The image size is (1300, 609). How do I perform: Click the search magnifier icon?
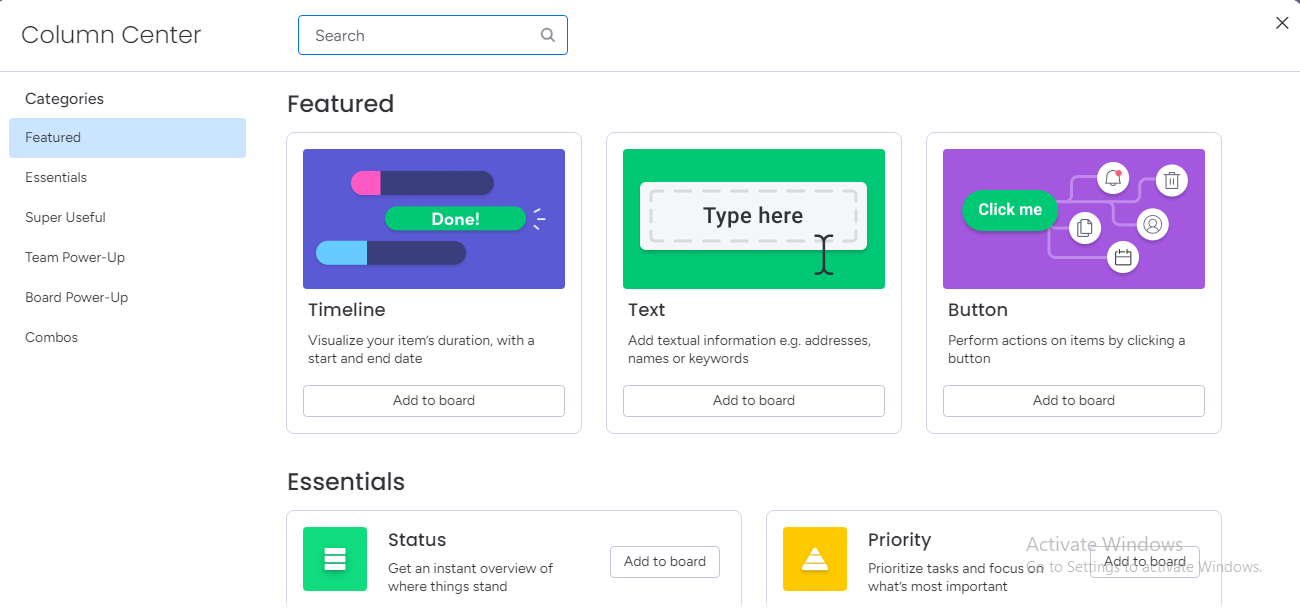[x=548, y=35]
